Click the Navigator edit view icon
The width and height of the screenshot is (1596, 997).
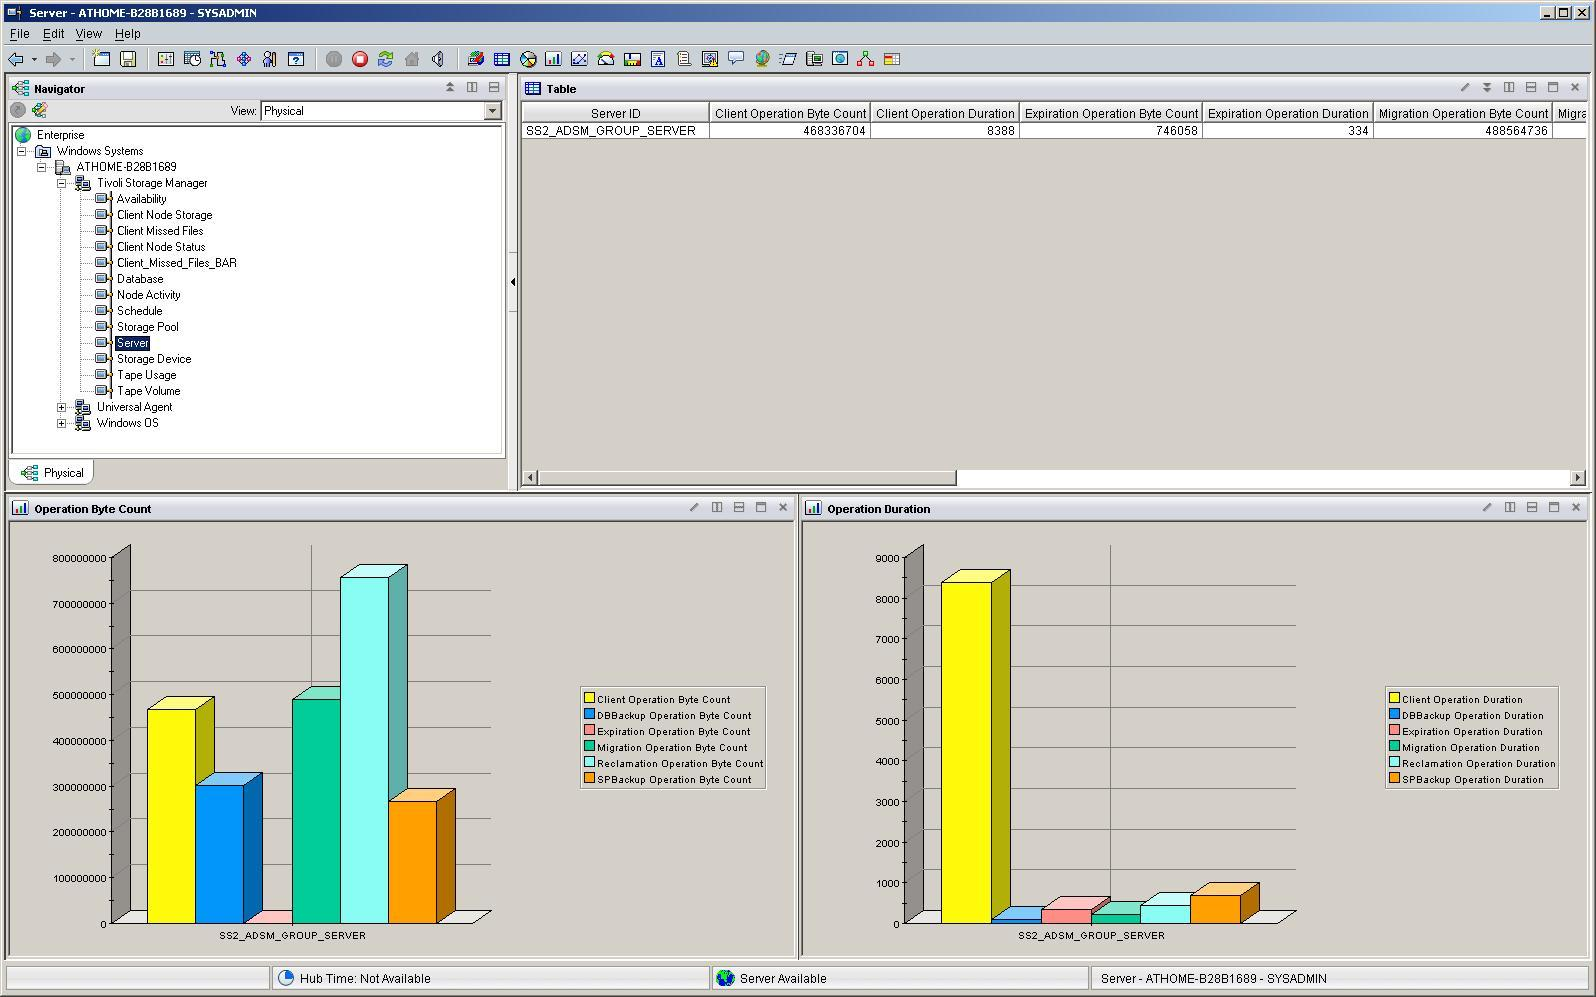40,110
